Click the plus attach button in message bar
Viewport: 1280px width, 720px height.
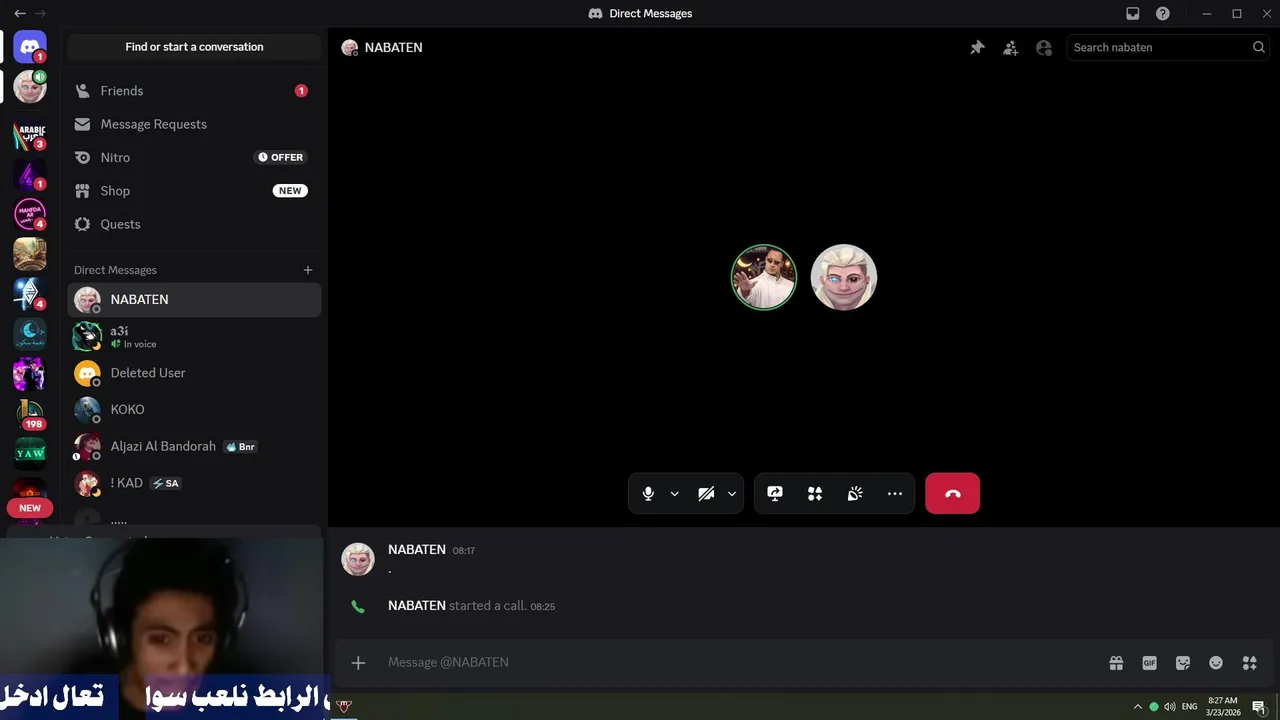[x=358, y=662]
